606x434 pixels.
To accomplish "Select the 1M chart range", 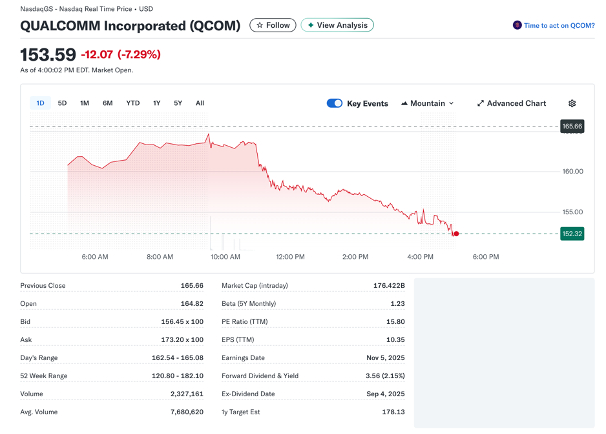I will coord(85,103).
